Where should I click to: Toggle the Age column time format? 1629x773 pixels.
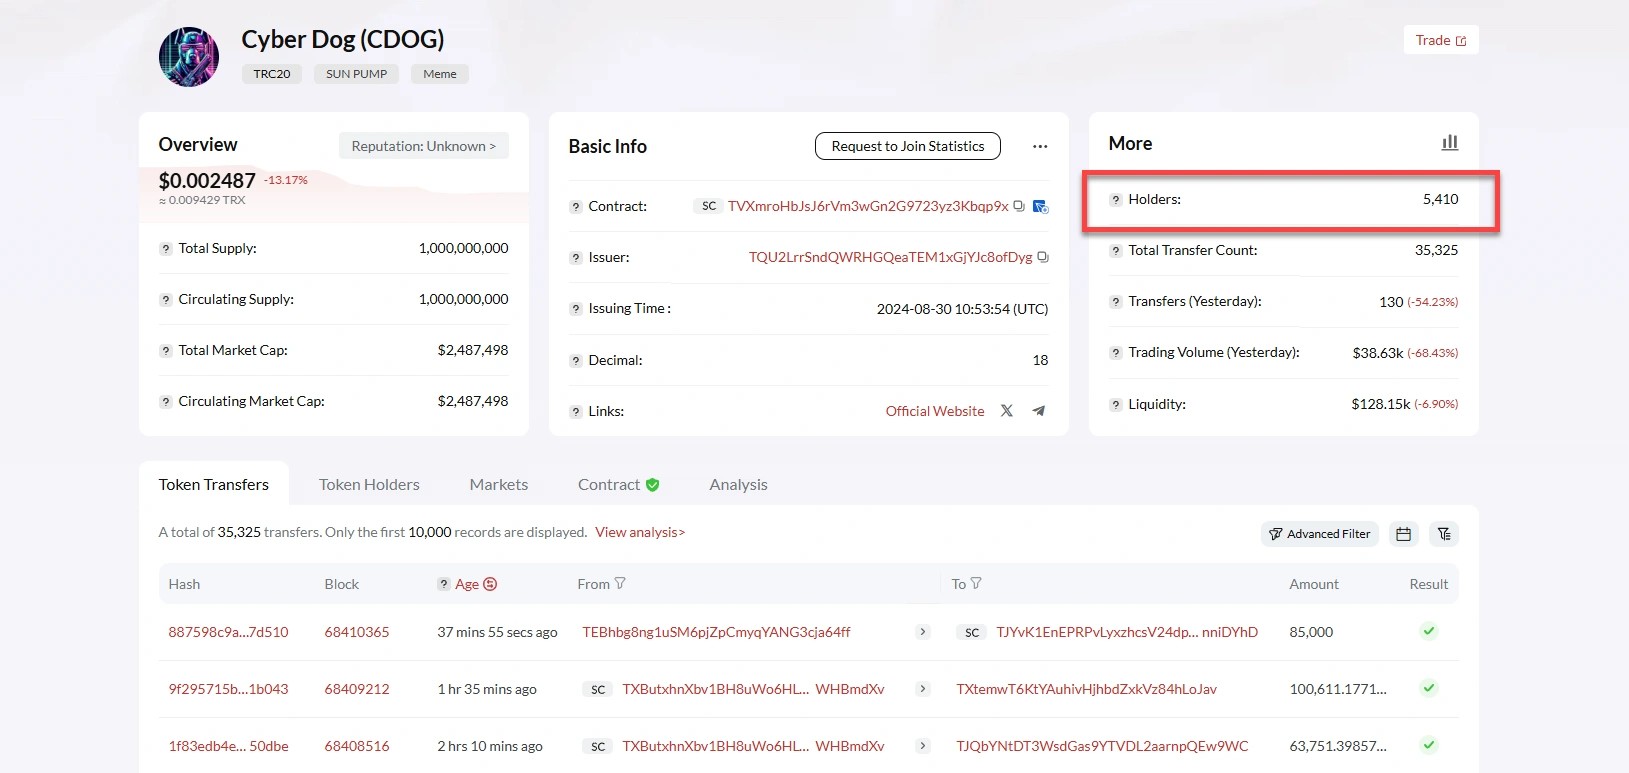490,584
